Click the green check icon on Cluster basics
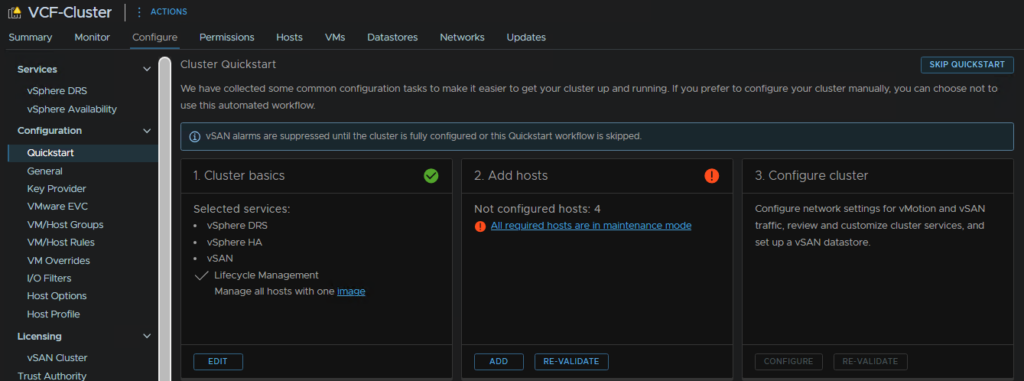Image resolution: width=1024 pixels, height=381 pixels. coord(431,176)
